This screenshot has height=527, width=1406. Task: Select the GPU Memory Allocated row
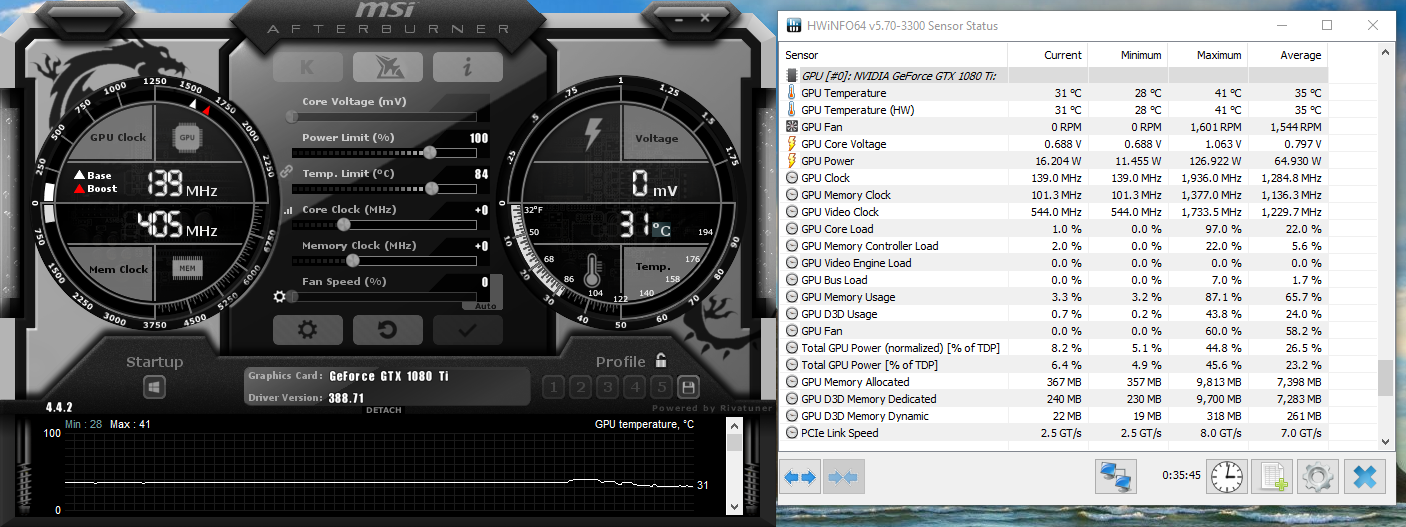(1054, 382)
